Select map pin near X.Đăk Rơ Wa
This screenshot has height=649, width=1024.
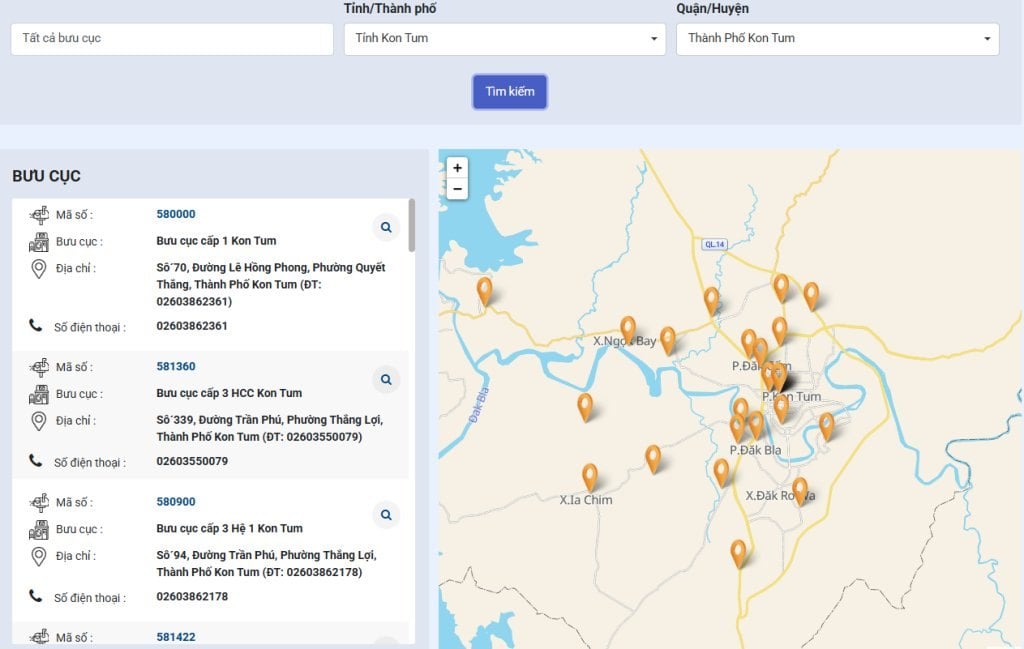pos(800,490)
